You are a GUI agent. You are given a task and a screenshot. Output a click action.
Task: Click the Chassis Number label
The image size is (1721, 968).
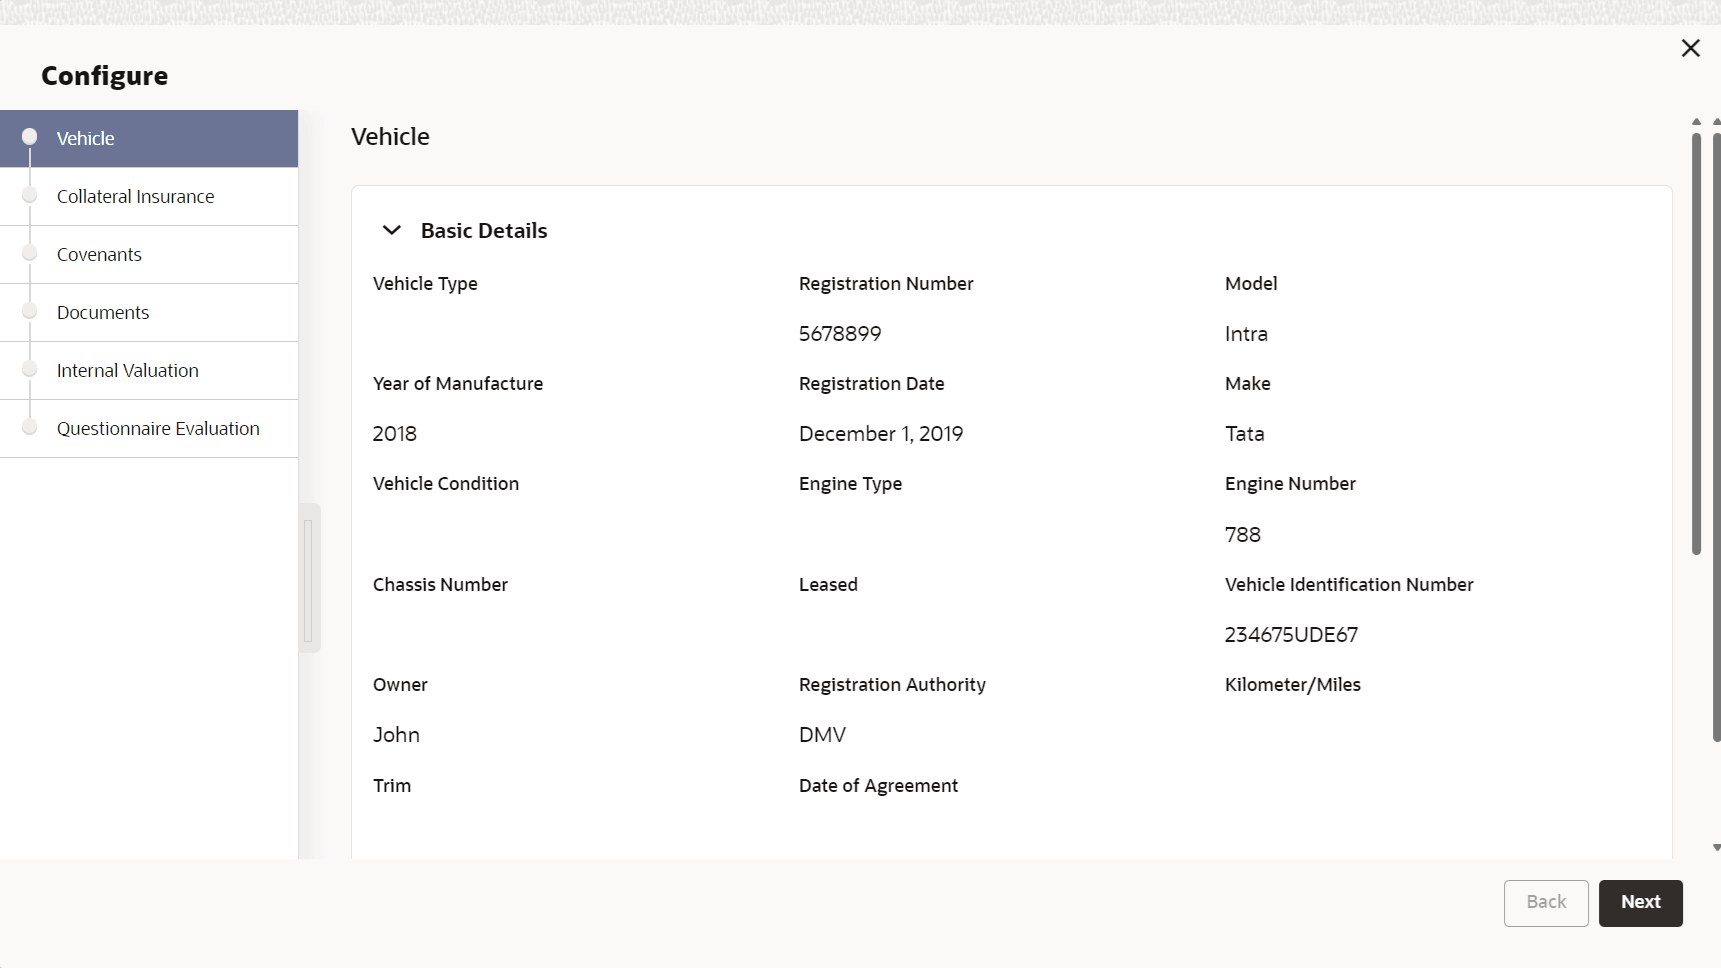pyautogui.click(x=440, y=585)
